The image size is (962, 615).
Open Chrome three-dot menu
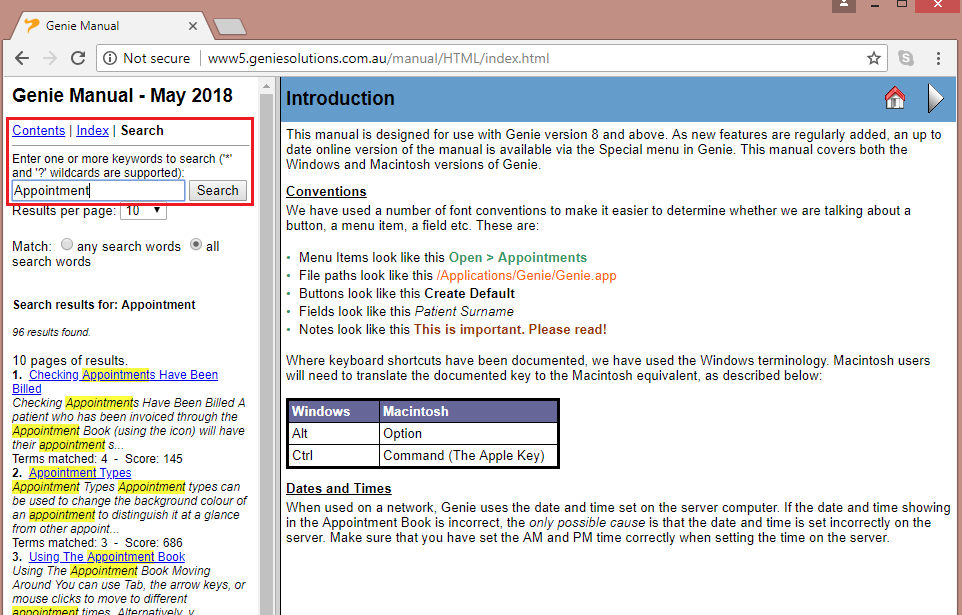938,58
